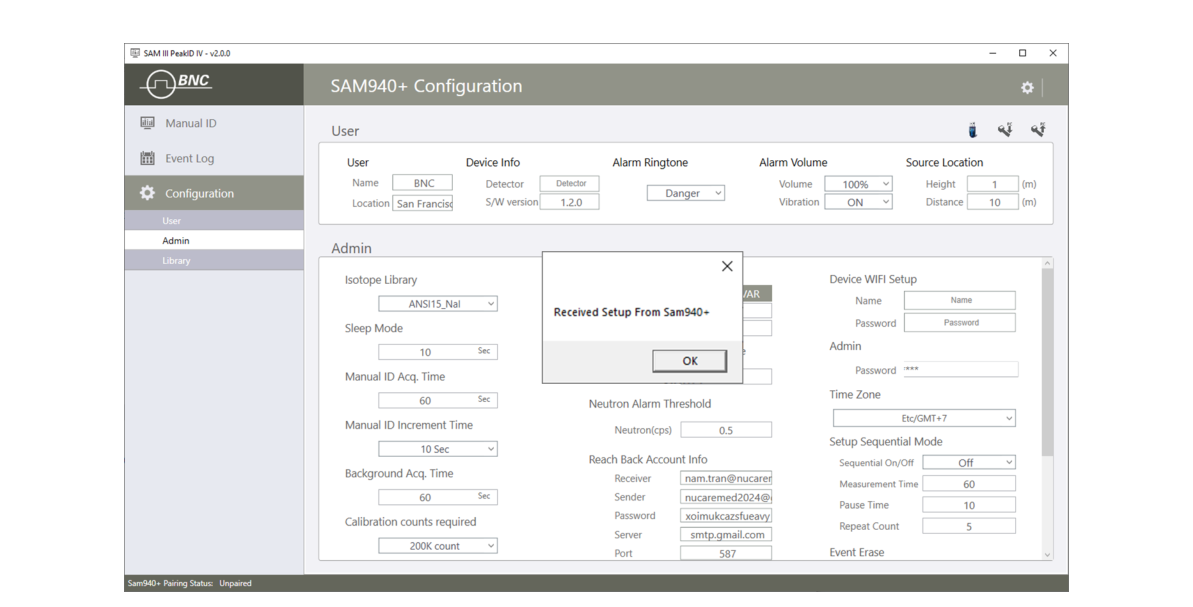Click the Admin panel vertical scrollbar thumb
Image resolution: width=1193 pixels, height=607 pixels.
1047,362
